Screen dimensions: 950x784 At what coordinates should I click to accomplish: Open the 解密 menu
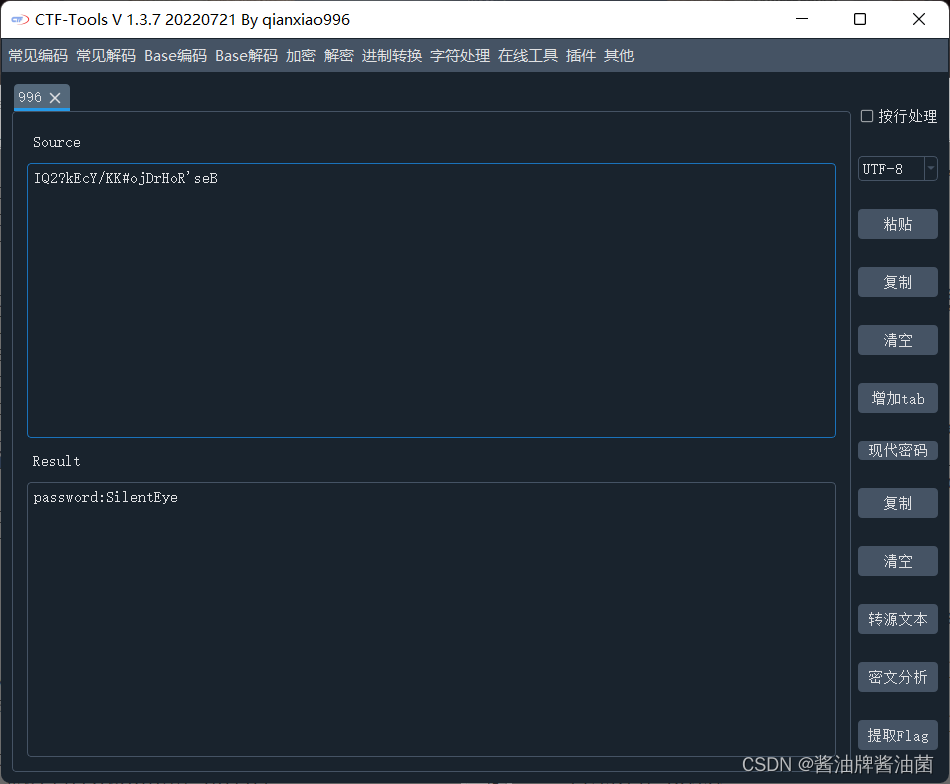[x=339, y=56]
